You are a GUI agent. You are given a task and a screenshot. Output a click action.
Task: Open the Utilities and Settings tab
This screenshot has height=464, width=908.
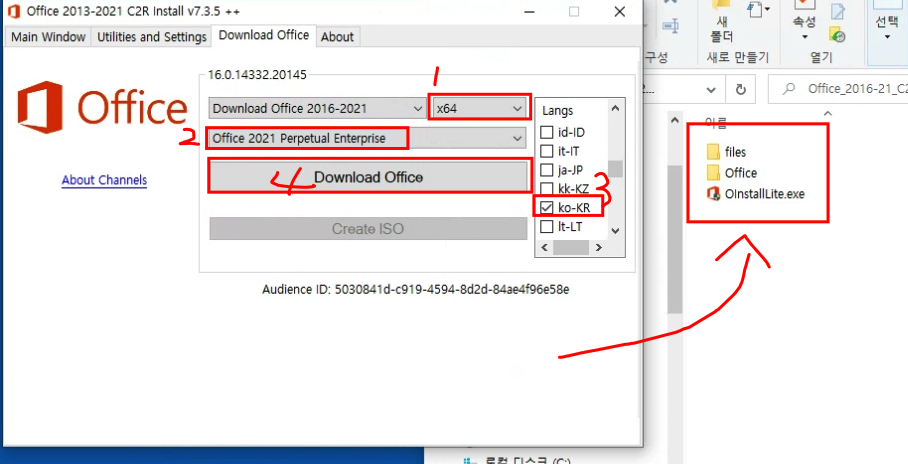[x=152, y=36]
